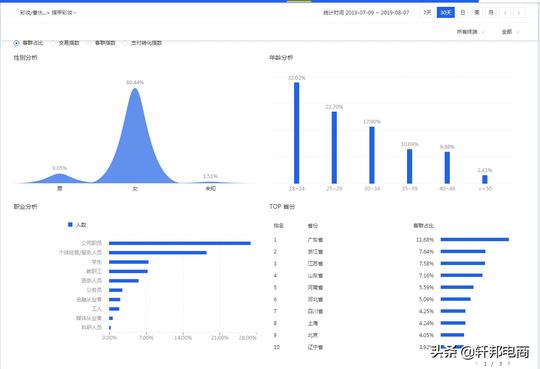Switch time range to 7天

tap(427, 12)
